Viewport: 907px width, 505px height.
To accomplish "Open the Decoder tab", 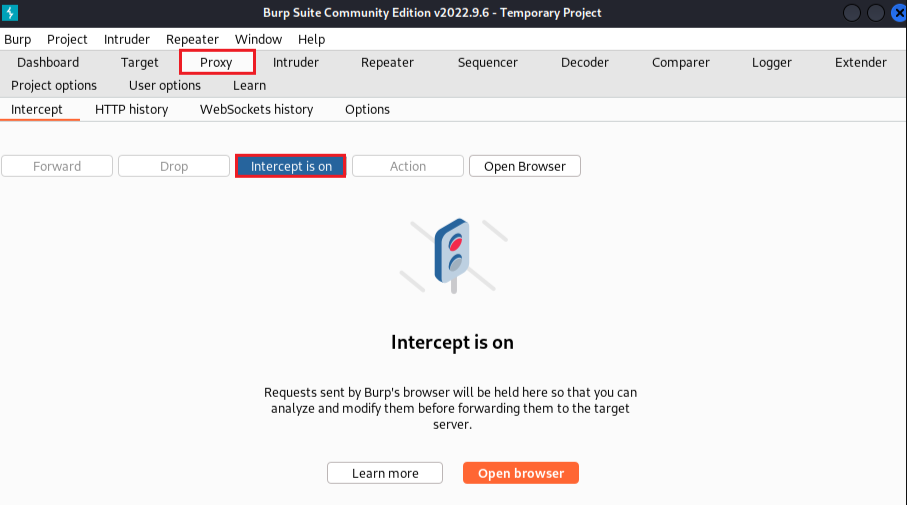I will click(585, 62).
